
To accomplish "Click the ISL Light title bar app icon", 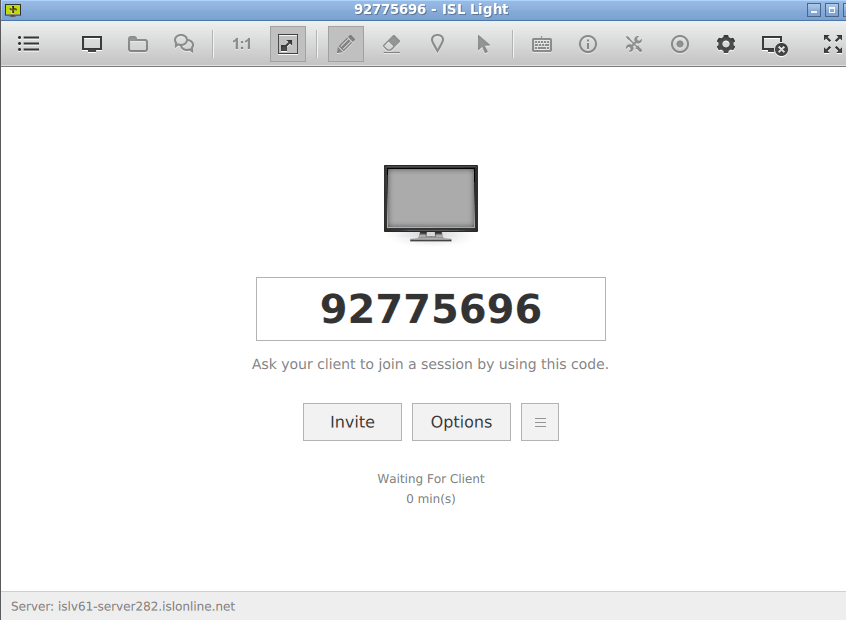I will [x=13, y=10].
